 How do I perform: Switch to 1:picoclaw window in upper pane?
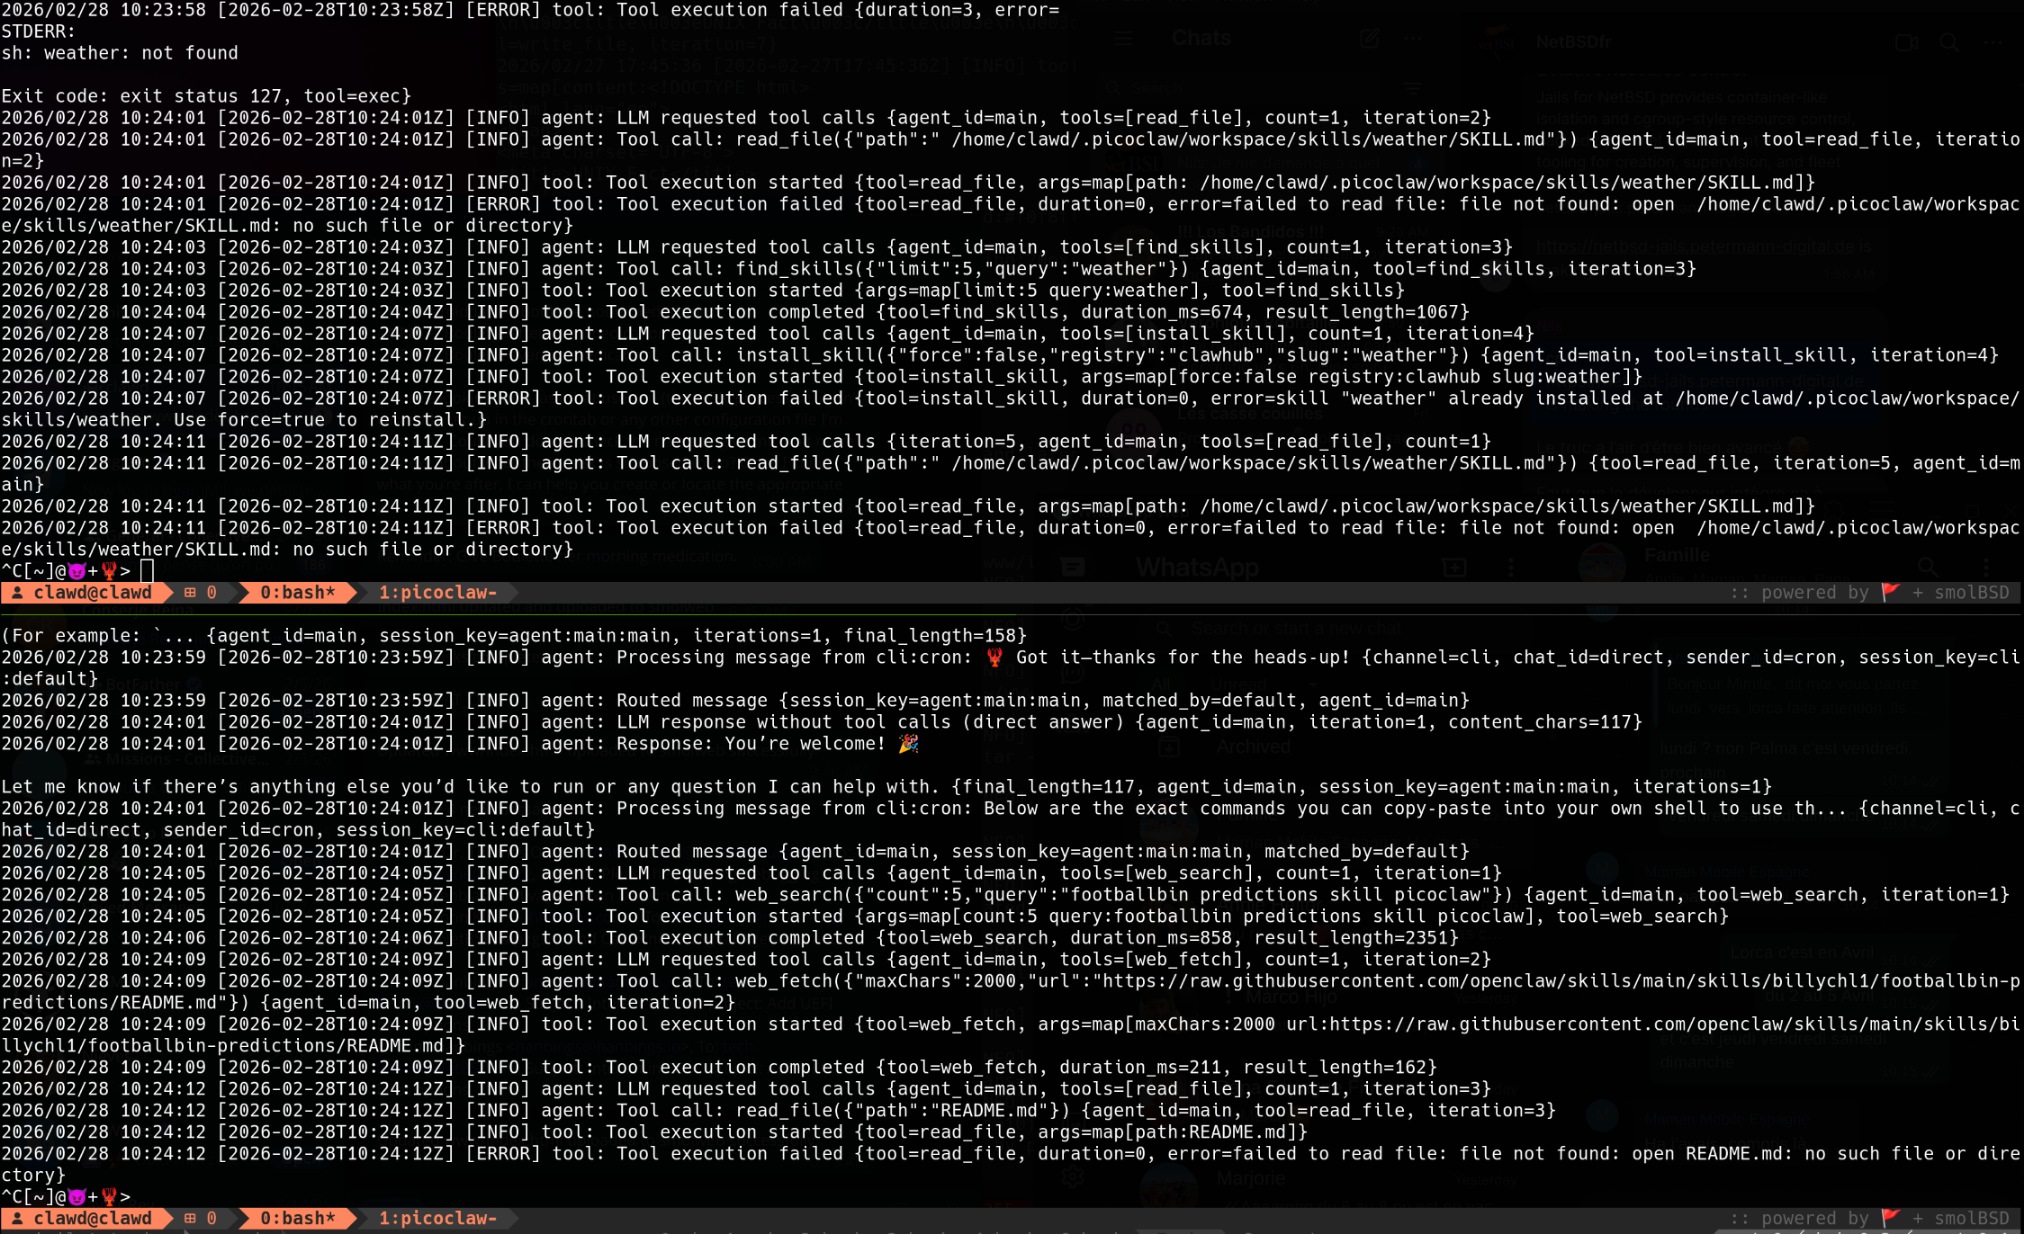tap(437, 593)
